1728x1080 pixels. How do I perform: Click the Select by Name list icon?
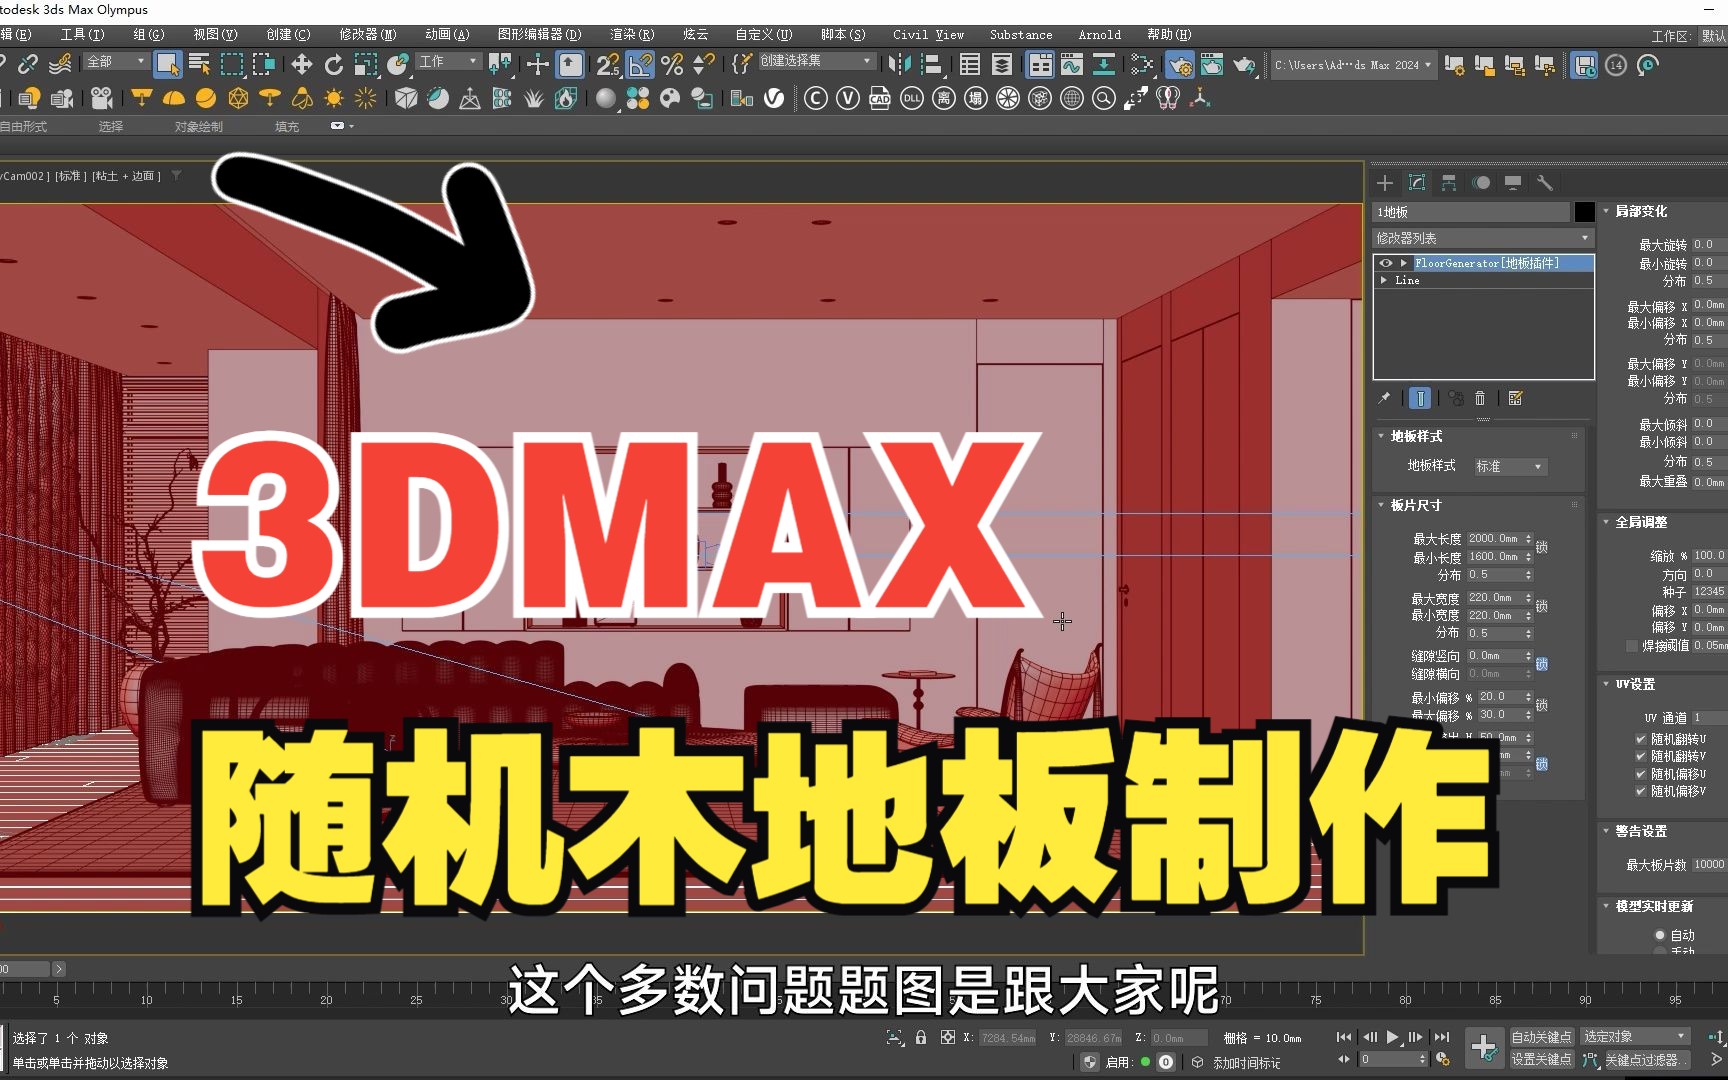(200, 65)
